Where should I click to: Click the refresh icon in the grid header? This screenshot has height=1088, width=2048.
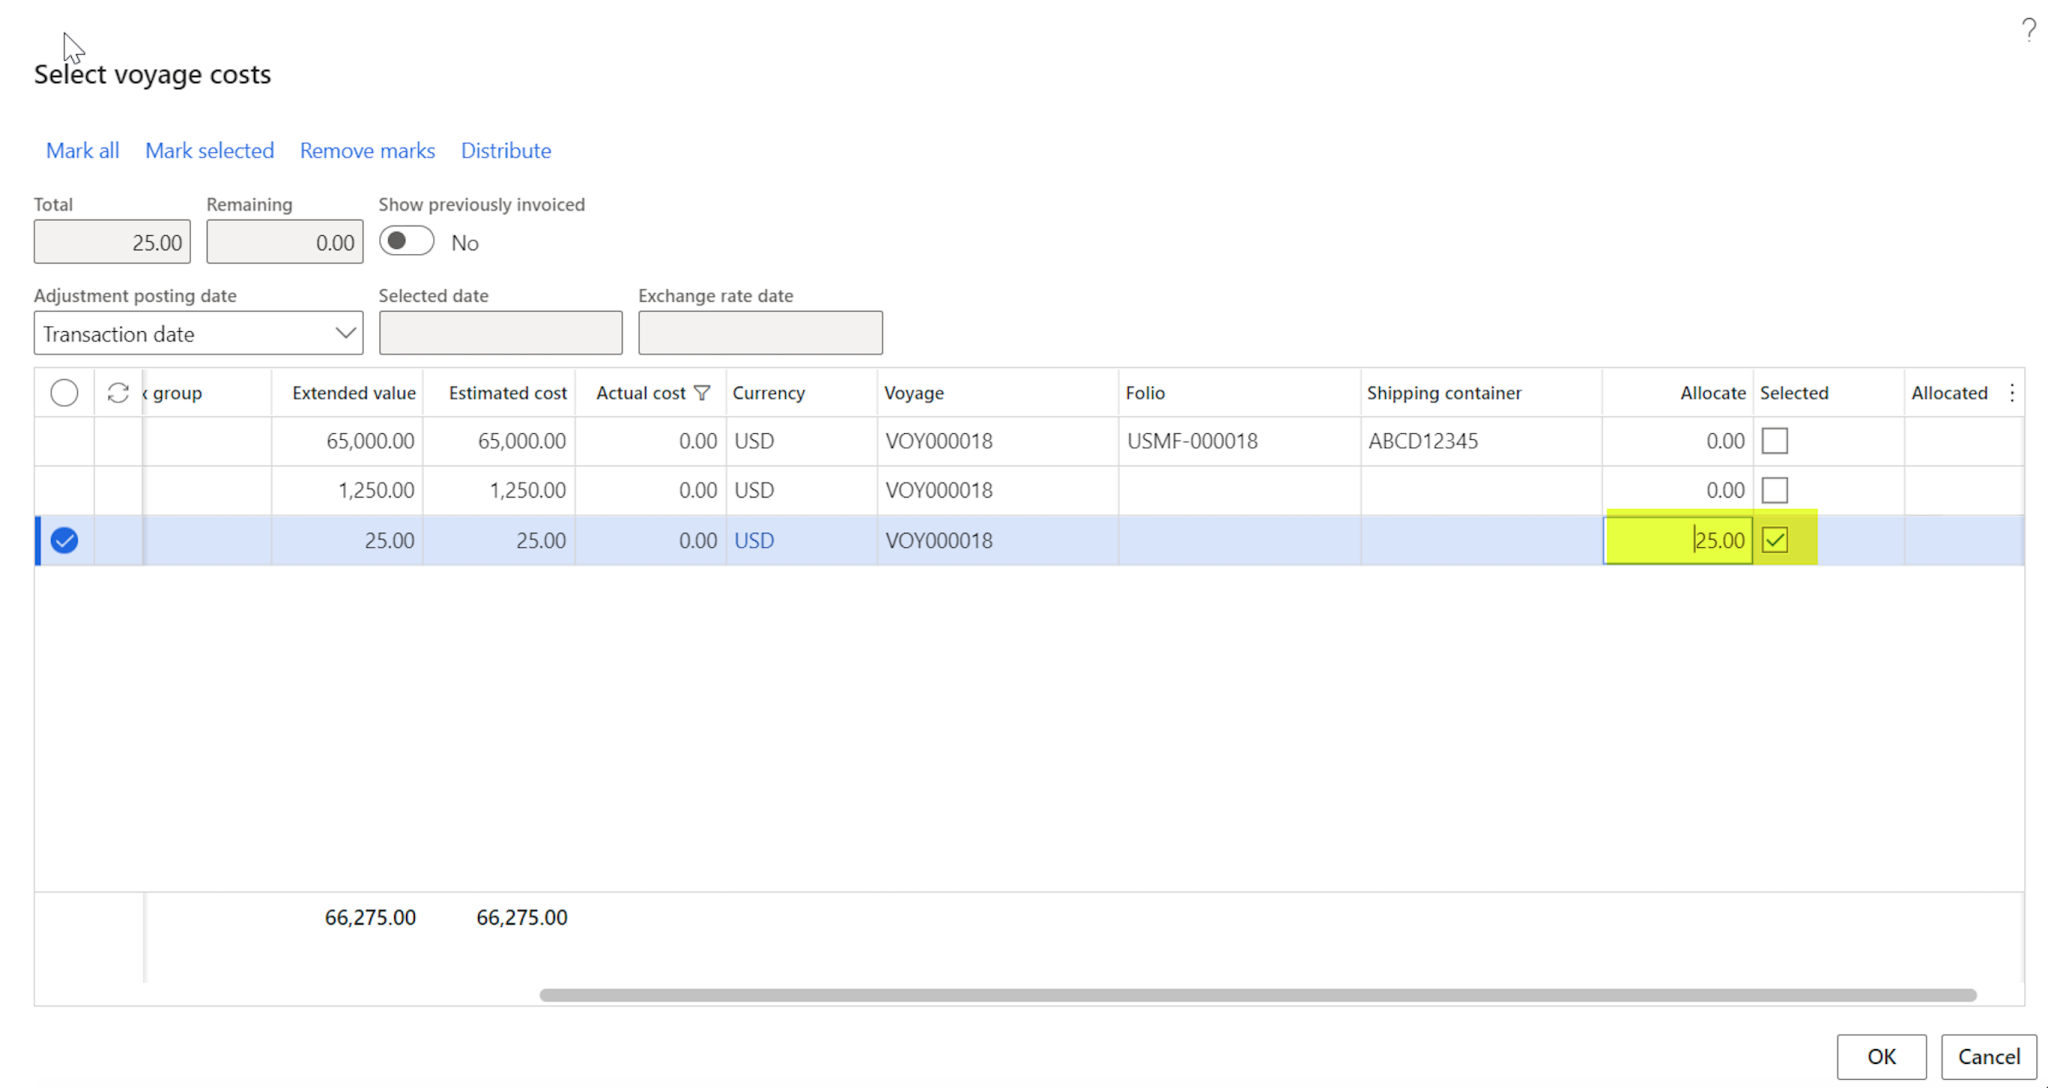coord(117,392)
